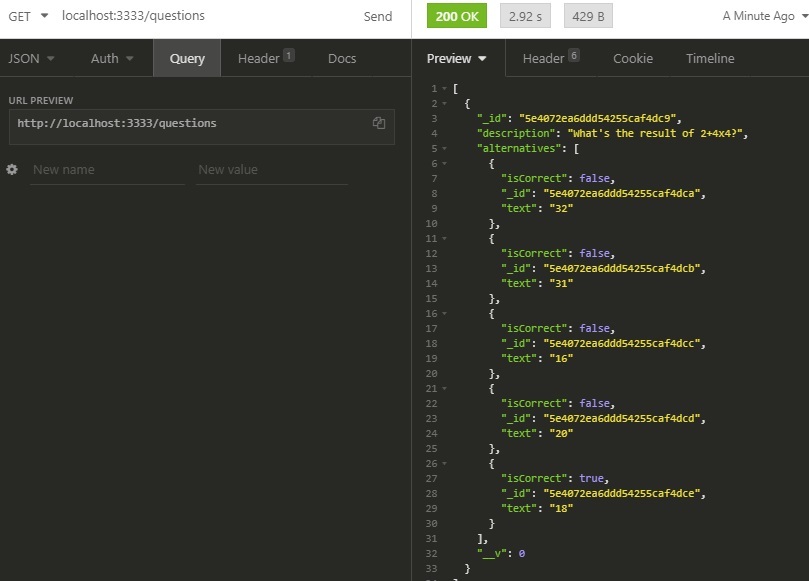Open the Auth type dropdown
The width and height of the screenshot is (809, 581).
pyautogui.click(x=112, y=58)
